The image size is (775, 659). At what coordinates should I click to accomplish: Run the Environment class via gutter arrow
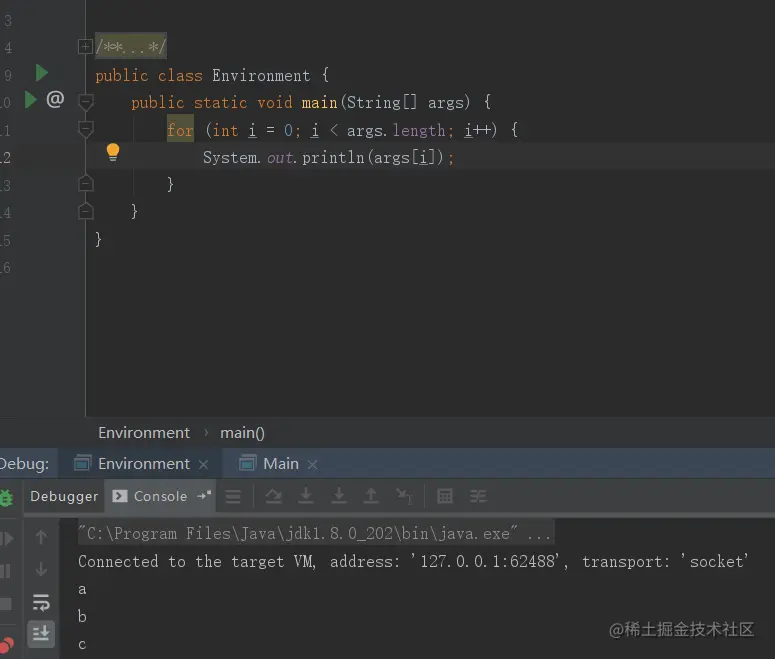coord(42,73)
